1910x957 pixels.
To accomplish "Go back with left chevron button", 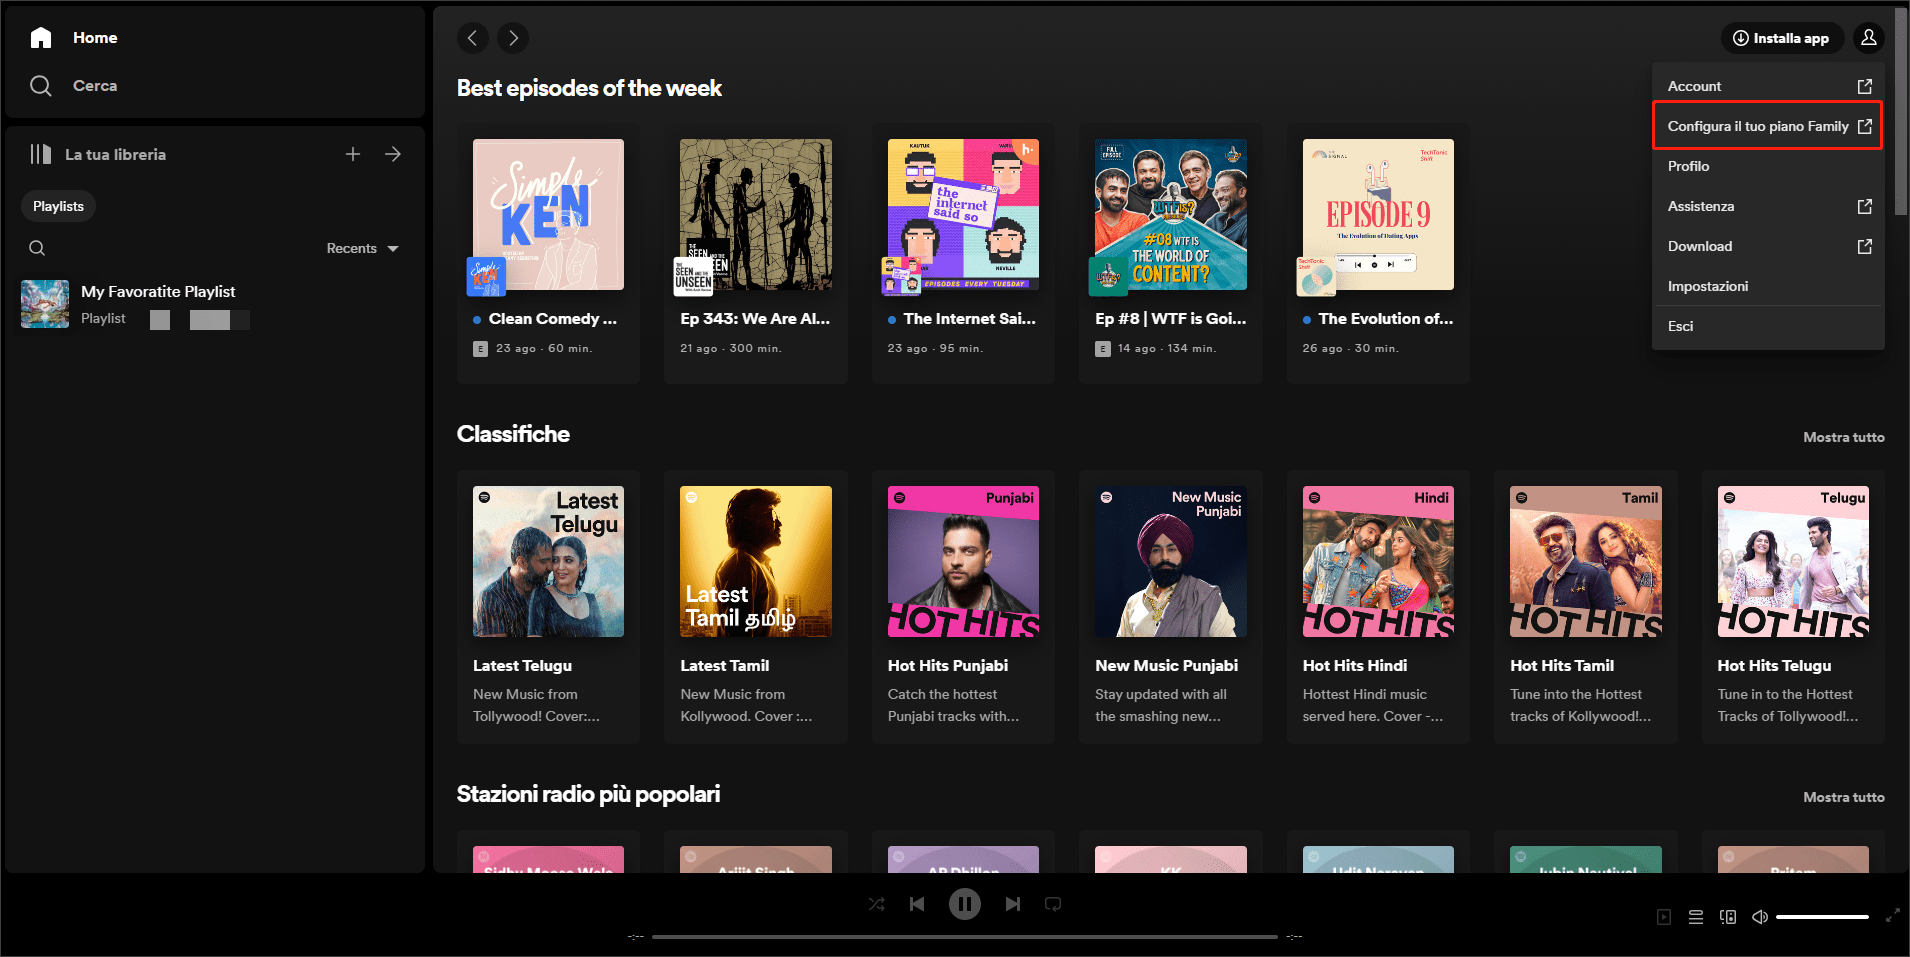I will 473,38.
